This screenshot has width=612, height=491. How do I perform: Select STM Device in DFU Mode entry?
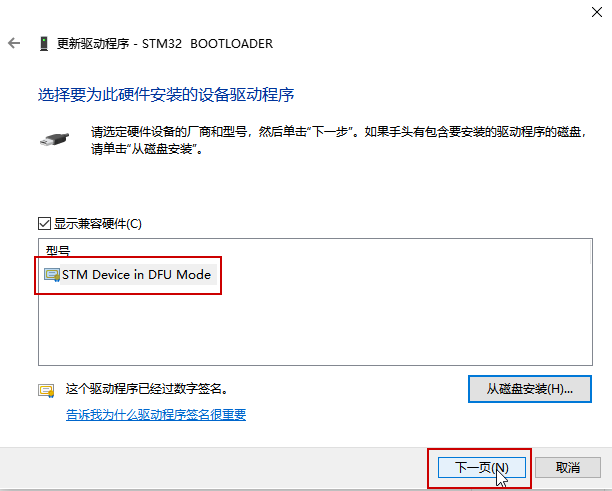pyautogui.click(x=136, y=275)
